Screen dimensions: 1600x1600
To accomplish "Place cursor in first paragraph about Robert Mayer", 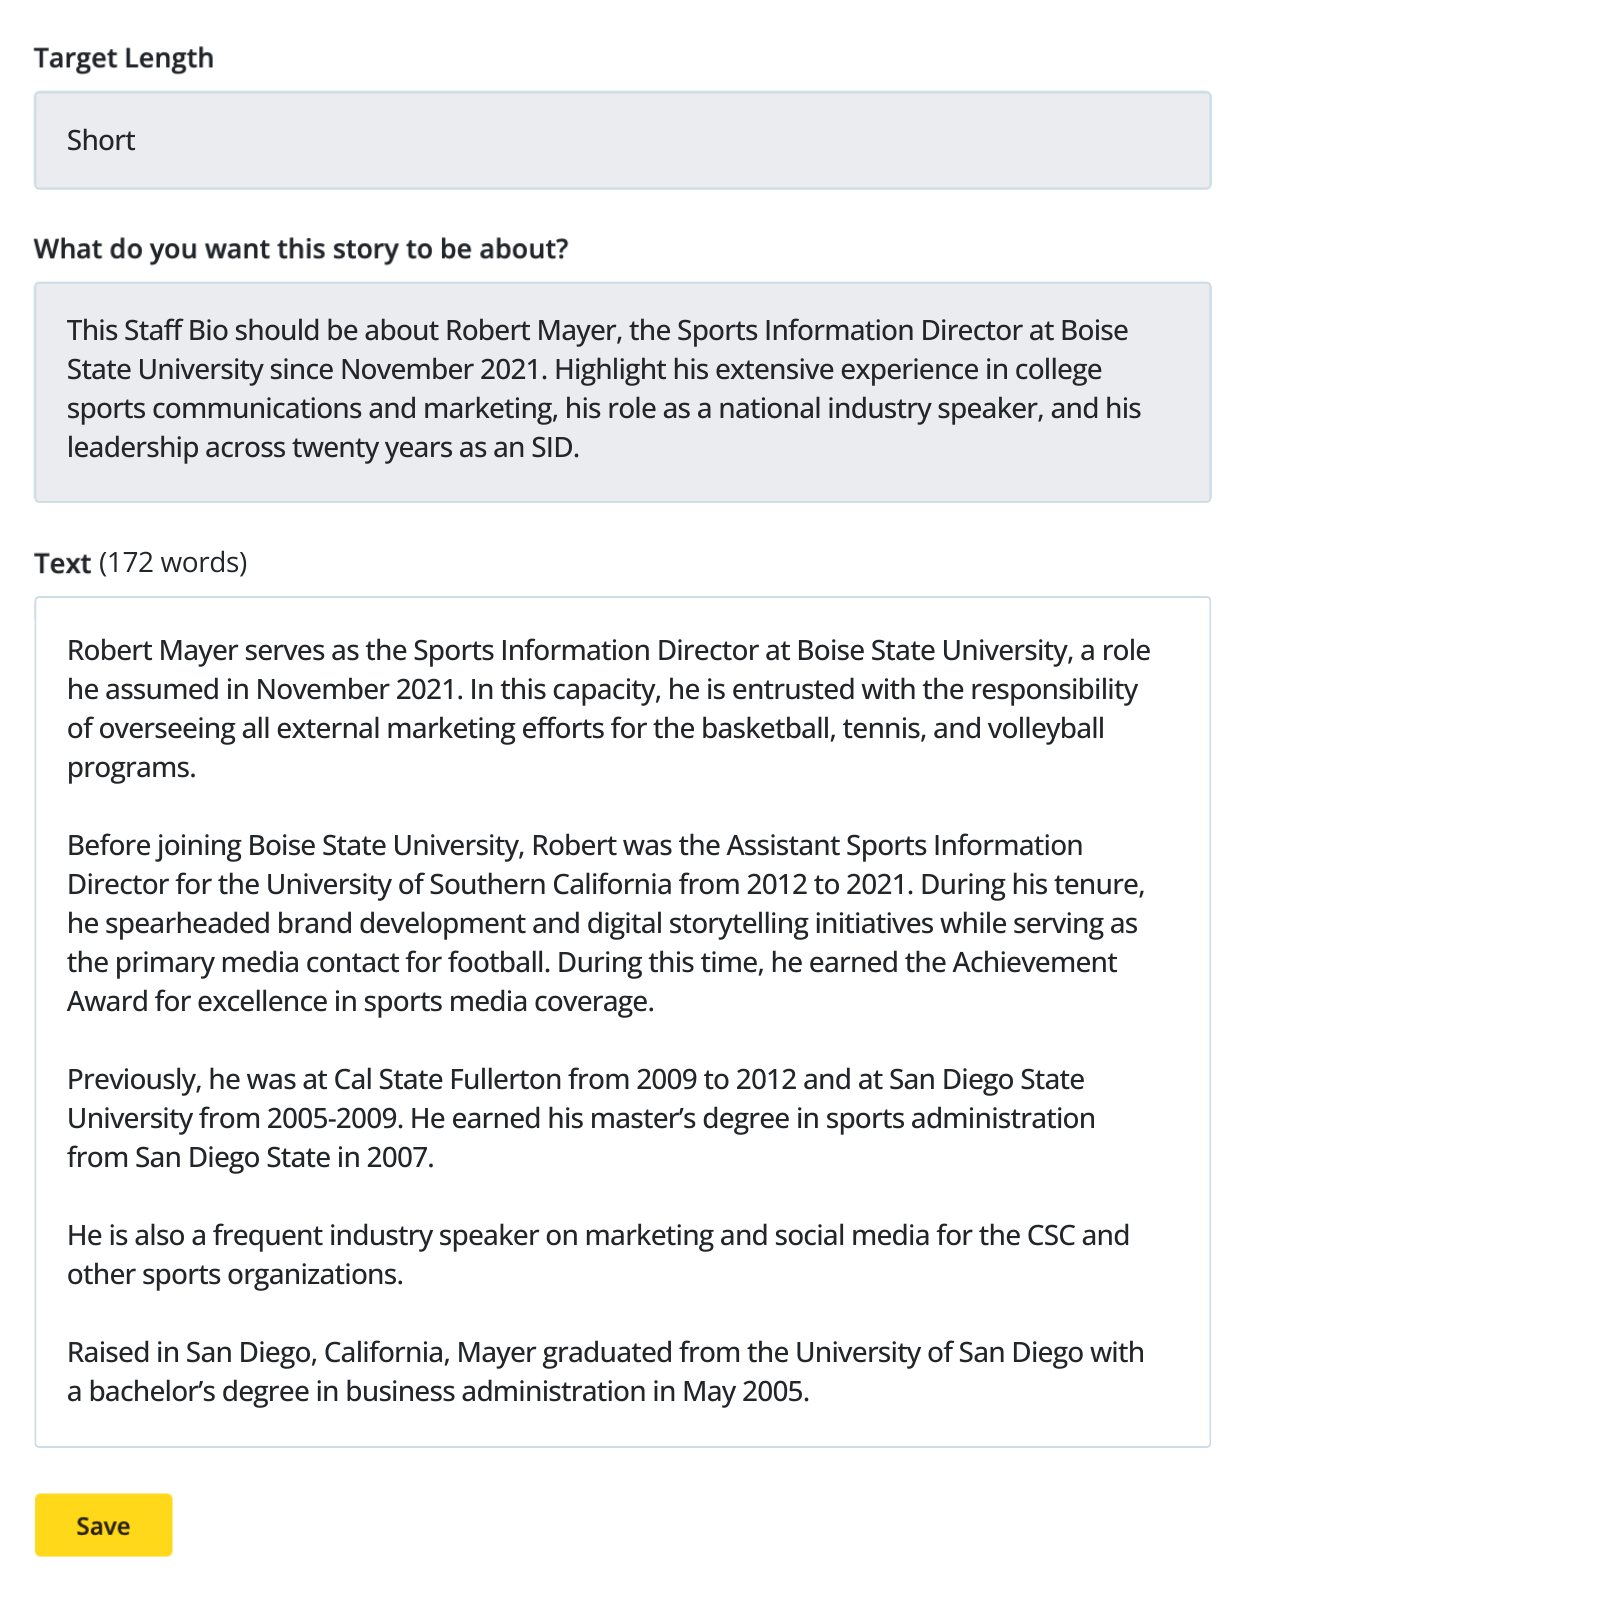I will (609, 708).
